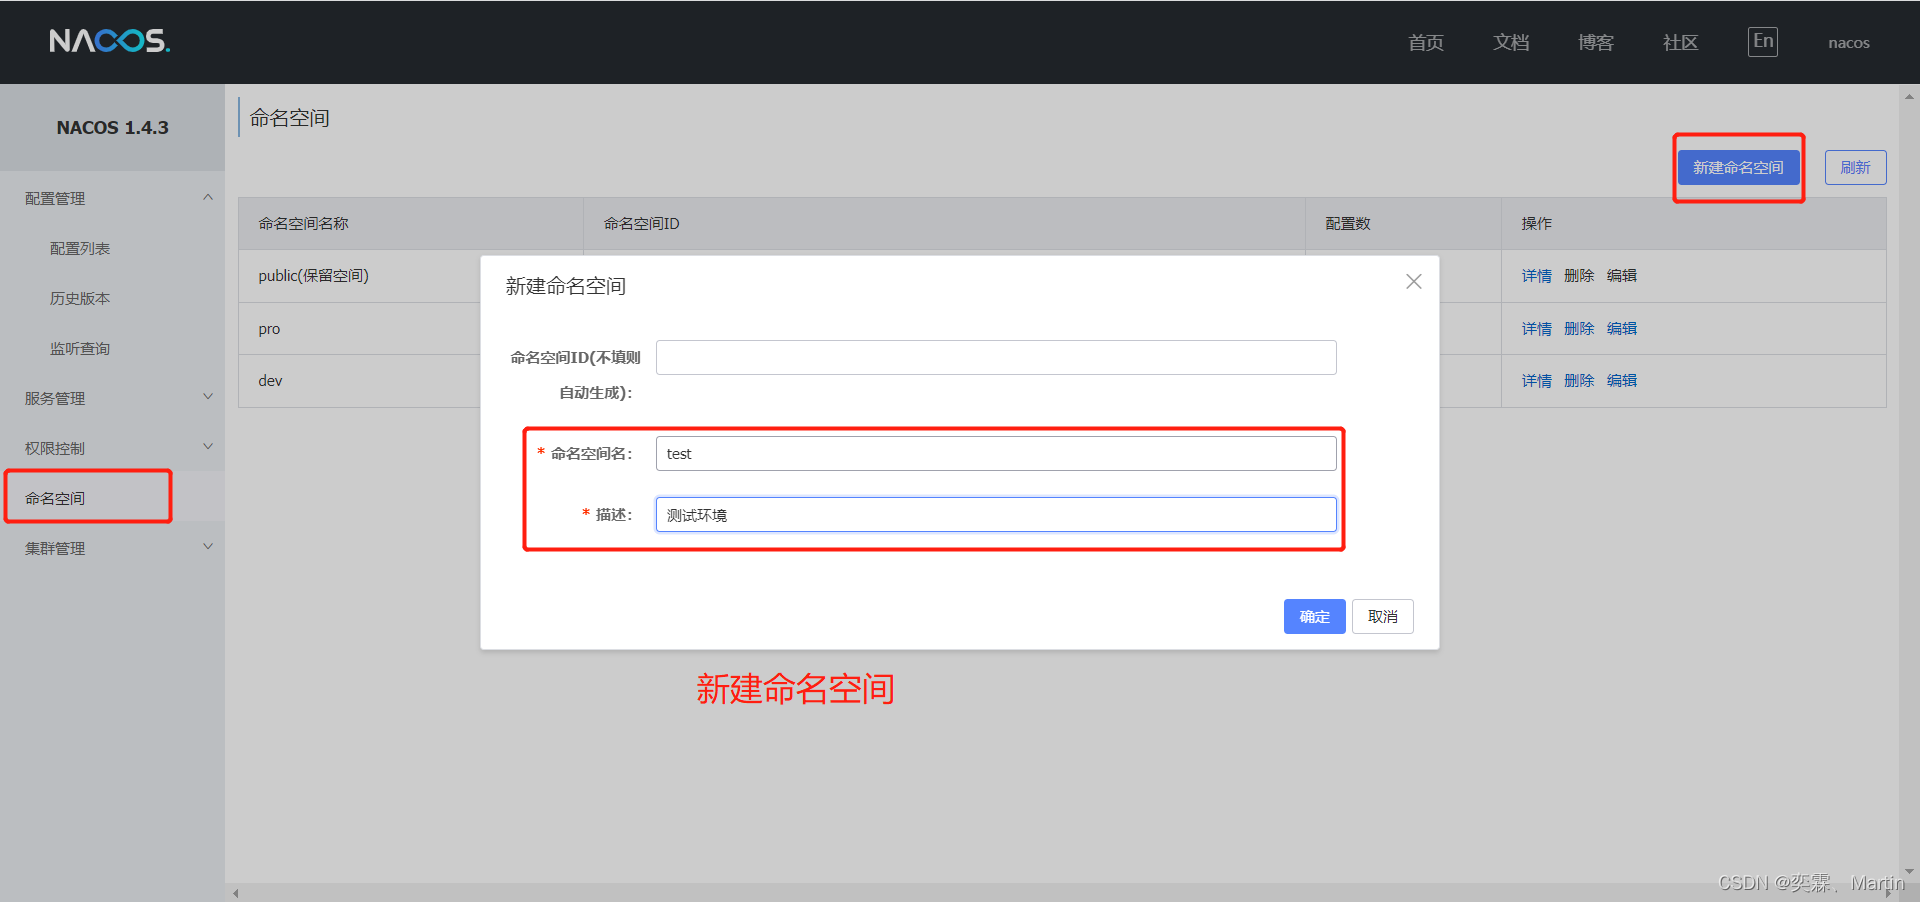
Task: Expand the 权限控制 menu section
Action: [207, 448]
